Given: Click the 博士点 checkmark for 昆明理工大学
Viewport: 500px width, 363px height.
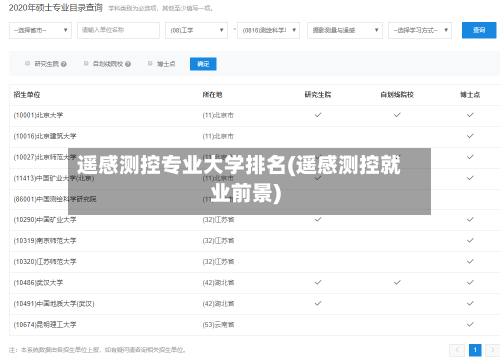Looking at the screenshot, I should pyautogui.click(x=470, y=324).
